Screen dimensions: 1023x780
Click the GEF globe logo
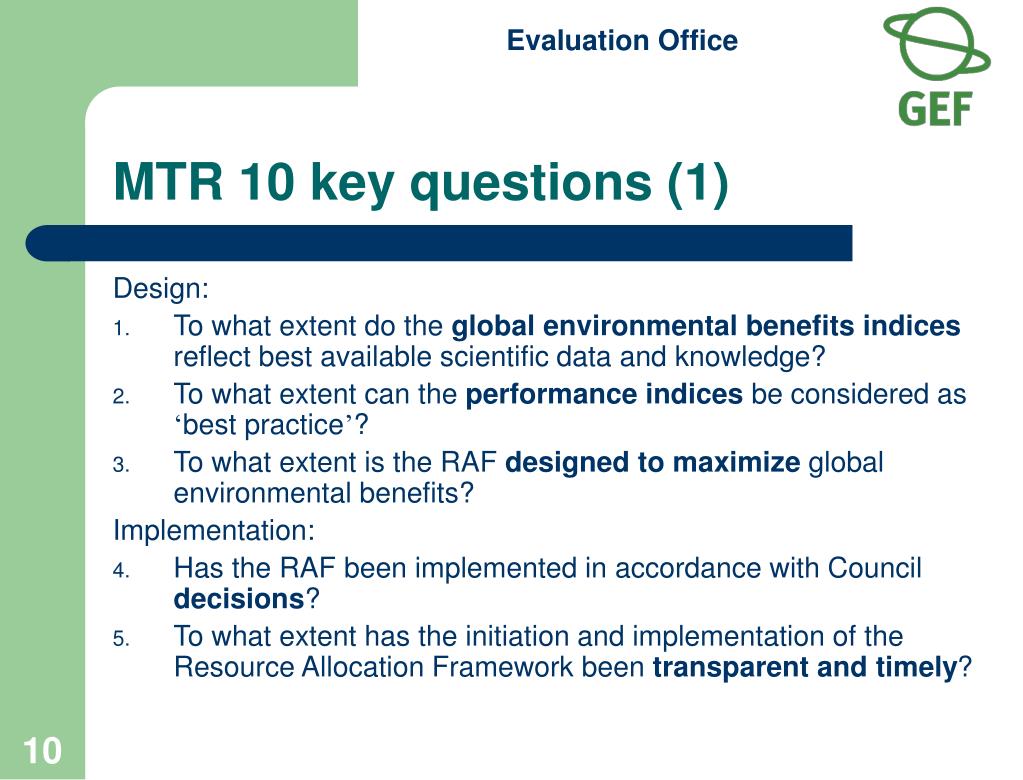(936, 67)
